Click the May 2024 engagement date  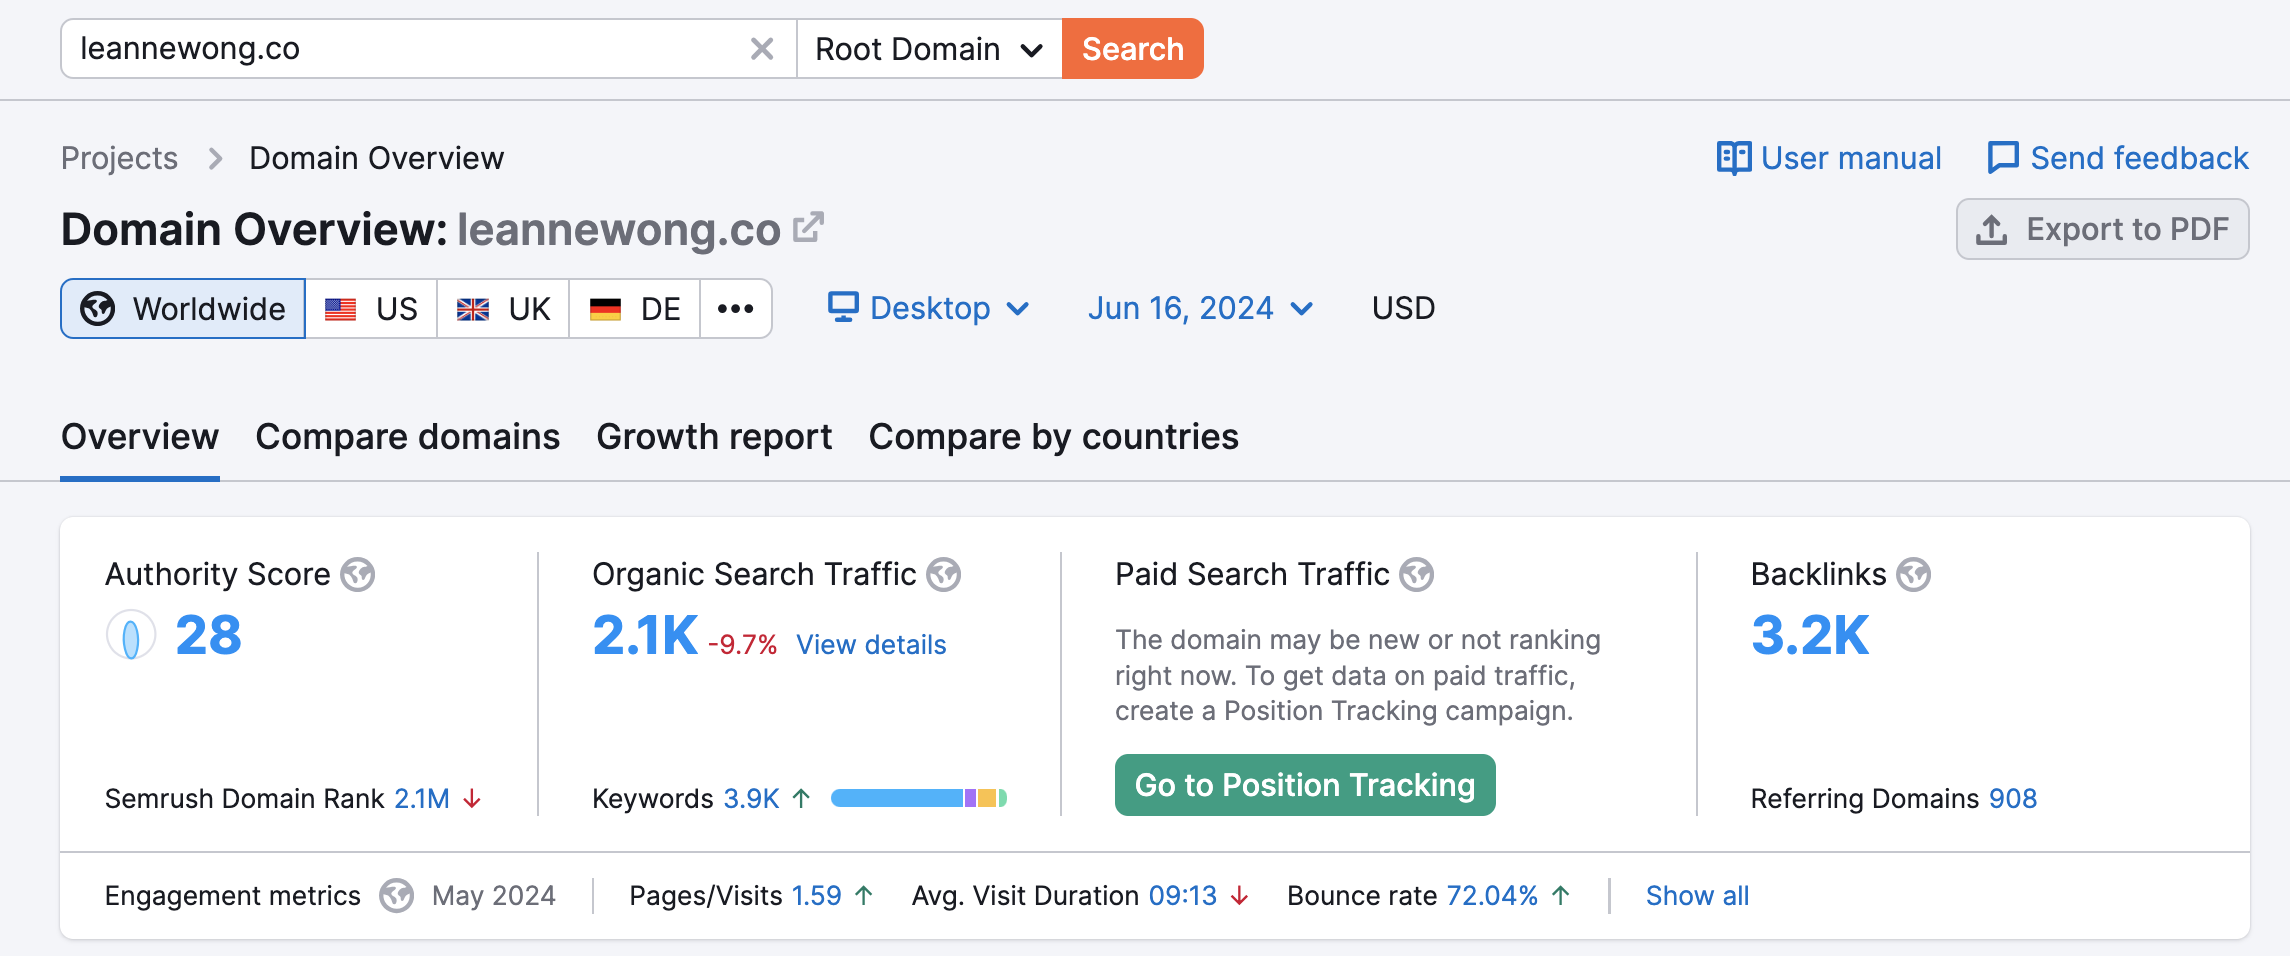(494, 896)
